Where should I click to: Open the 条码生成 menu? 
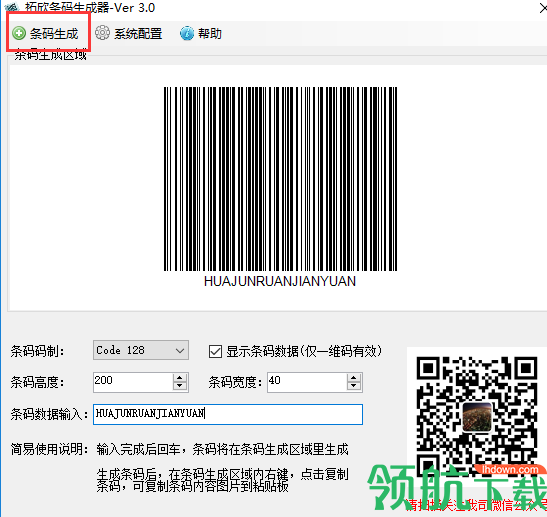pyautogui.click(x=45, y=33)
